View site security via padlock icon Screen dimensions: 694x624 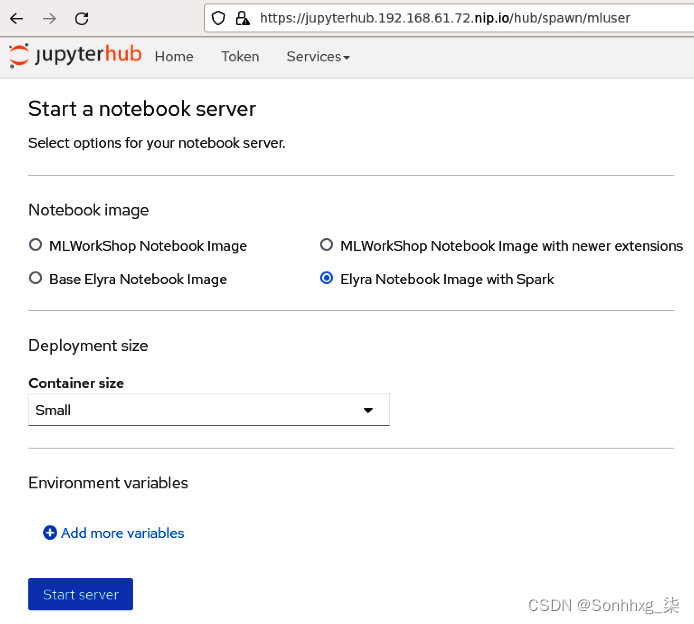coord(242,18)
